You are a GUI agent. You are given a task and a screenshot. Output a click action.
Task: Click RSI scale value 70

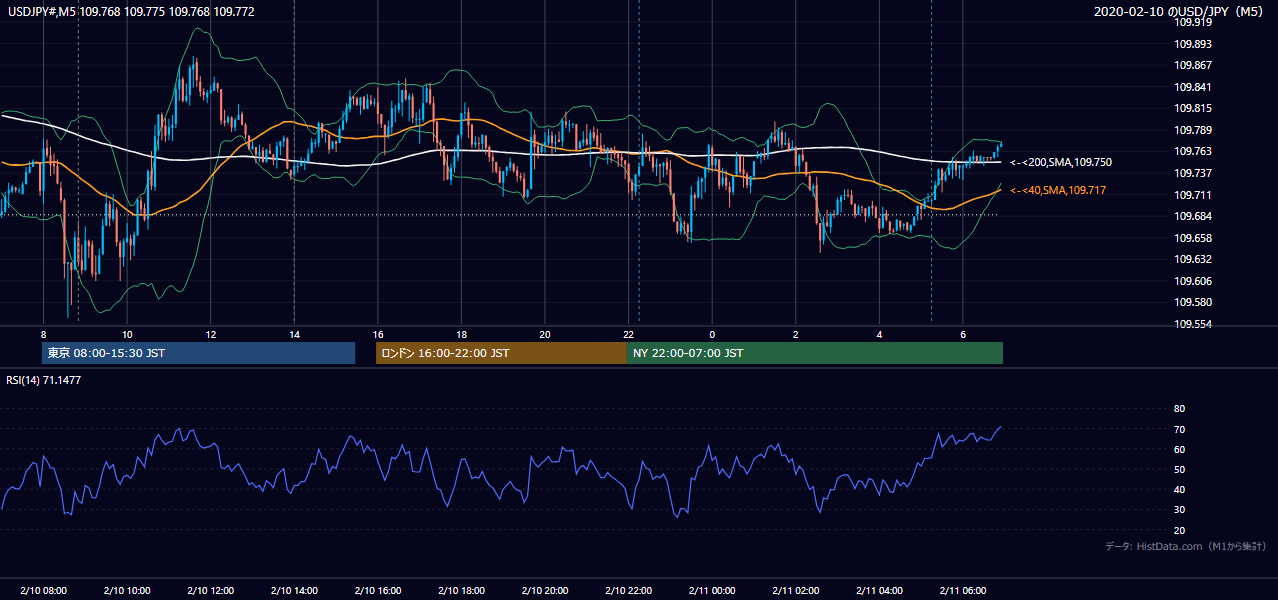[x=1179, y=429]
